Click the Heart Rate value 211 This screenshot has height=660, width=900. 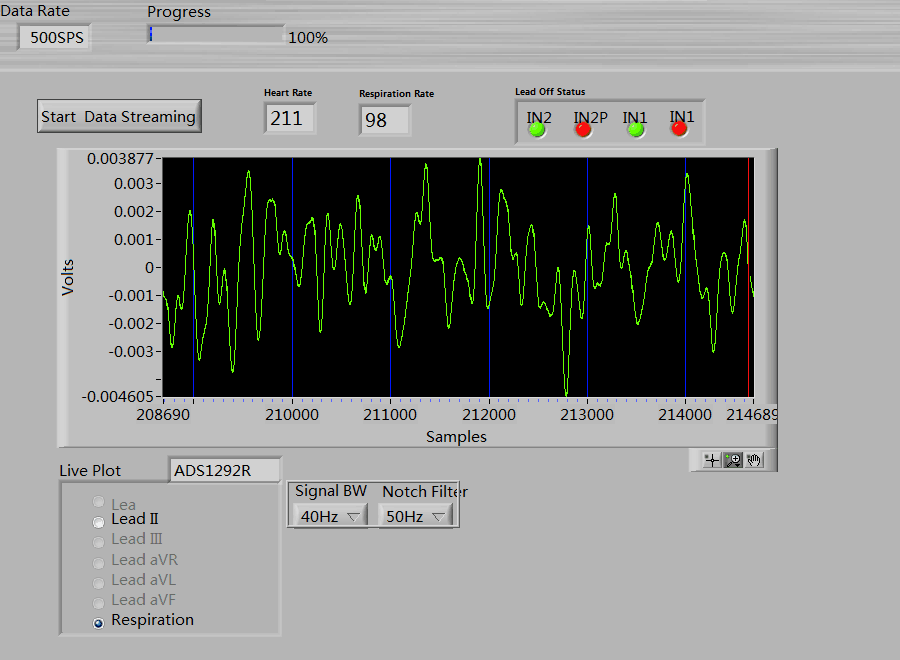point(289,118)
